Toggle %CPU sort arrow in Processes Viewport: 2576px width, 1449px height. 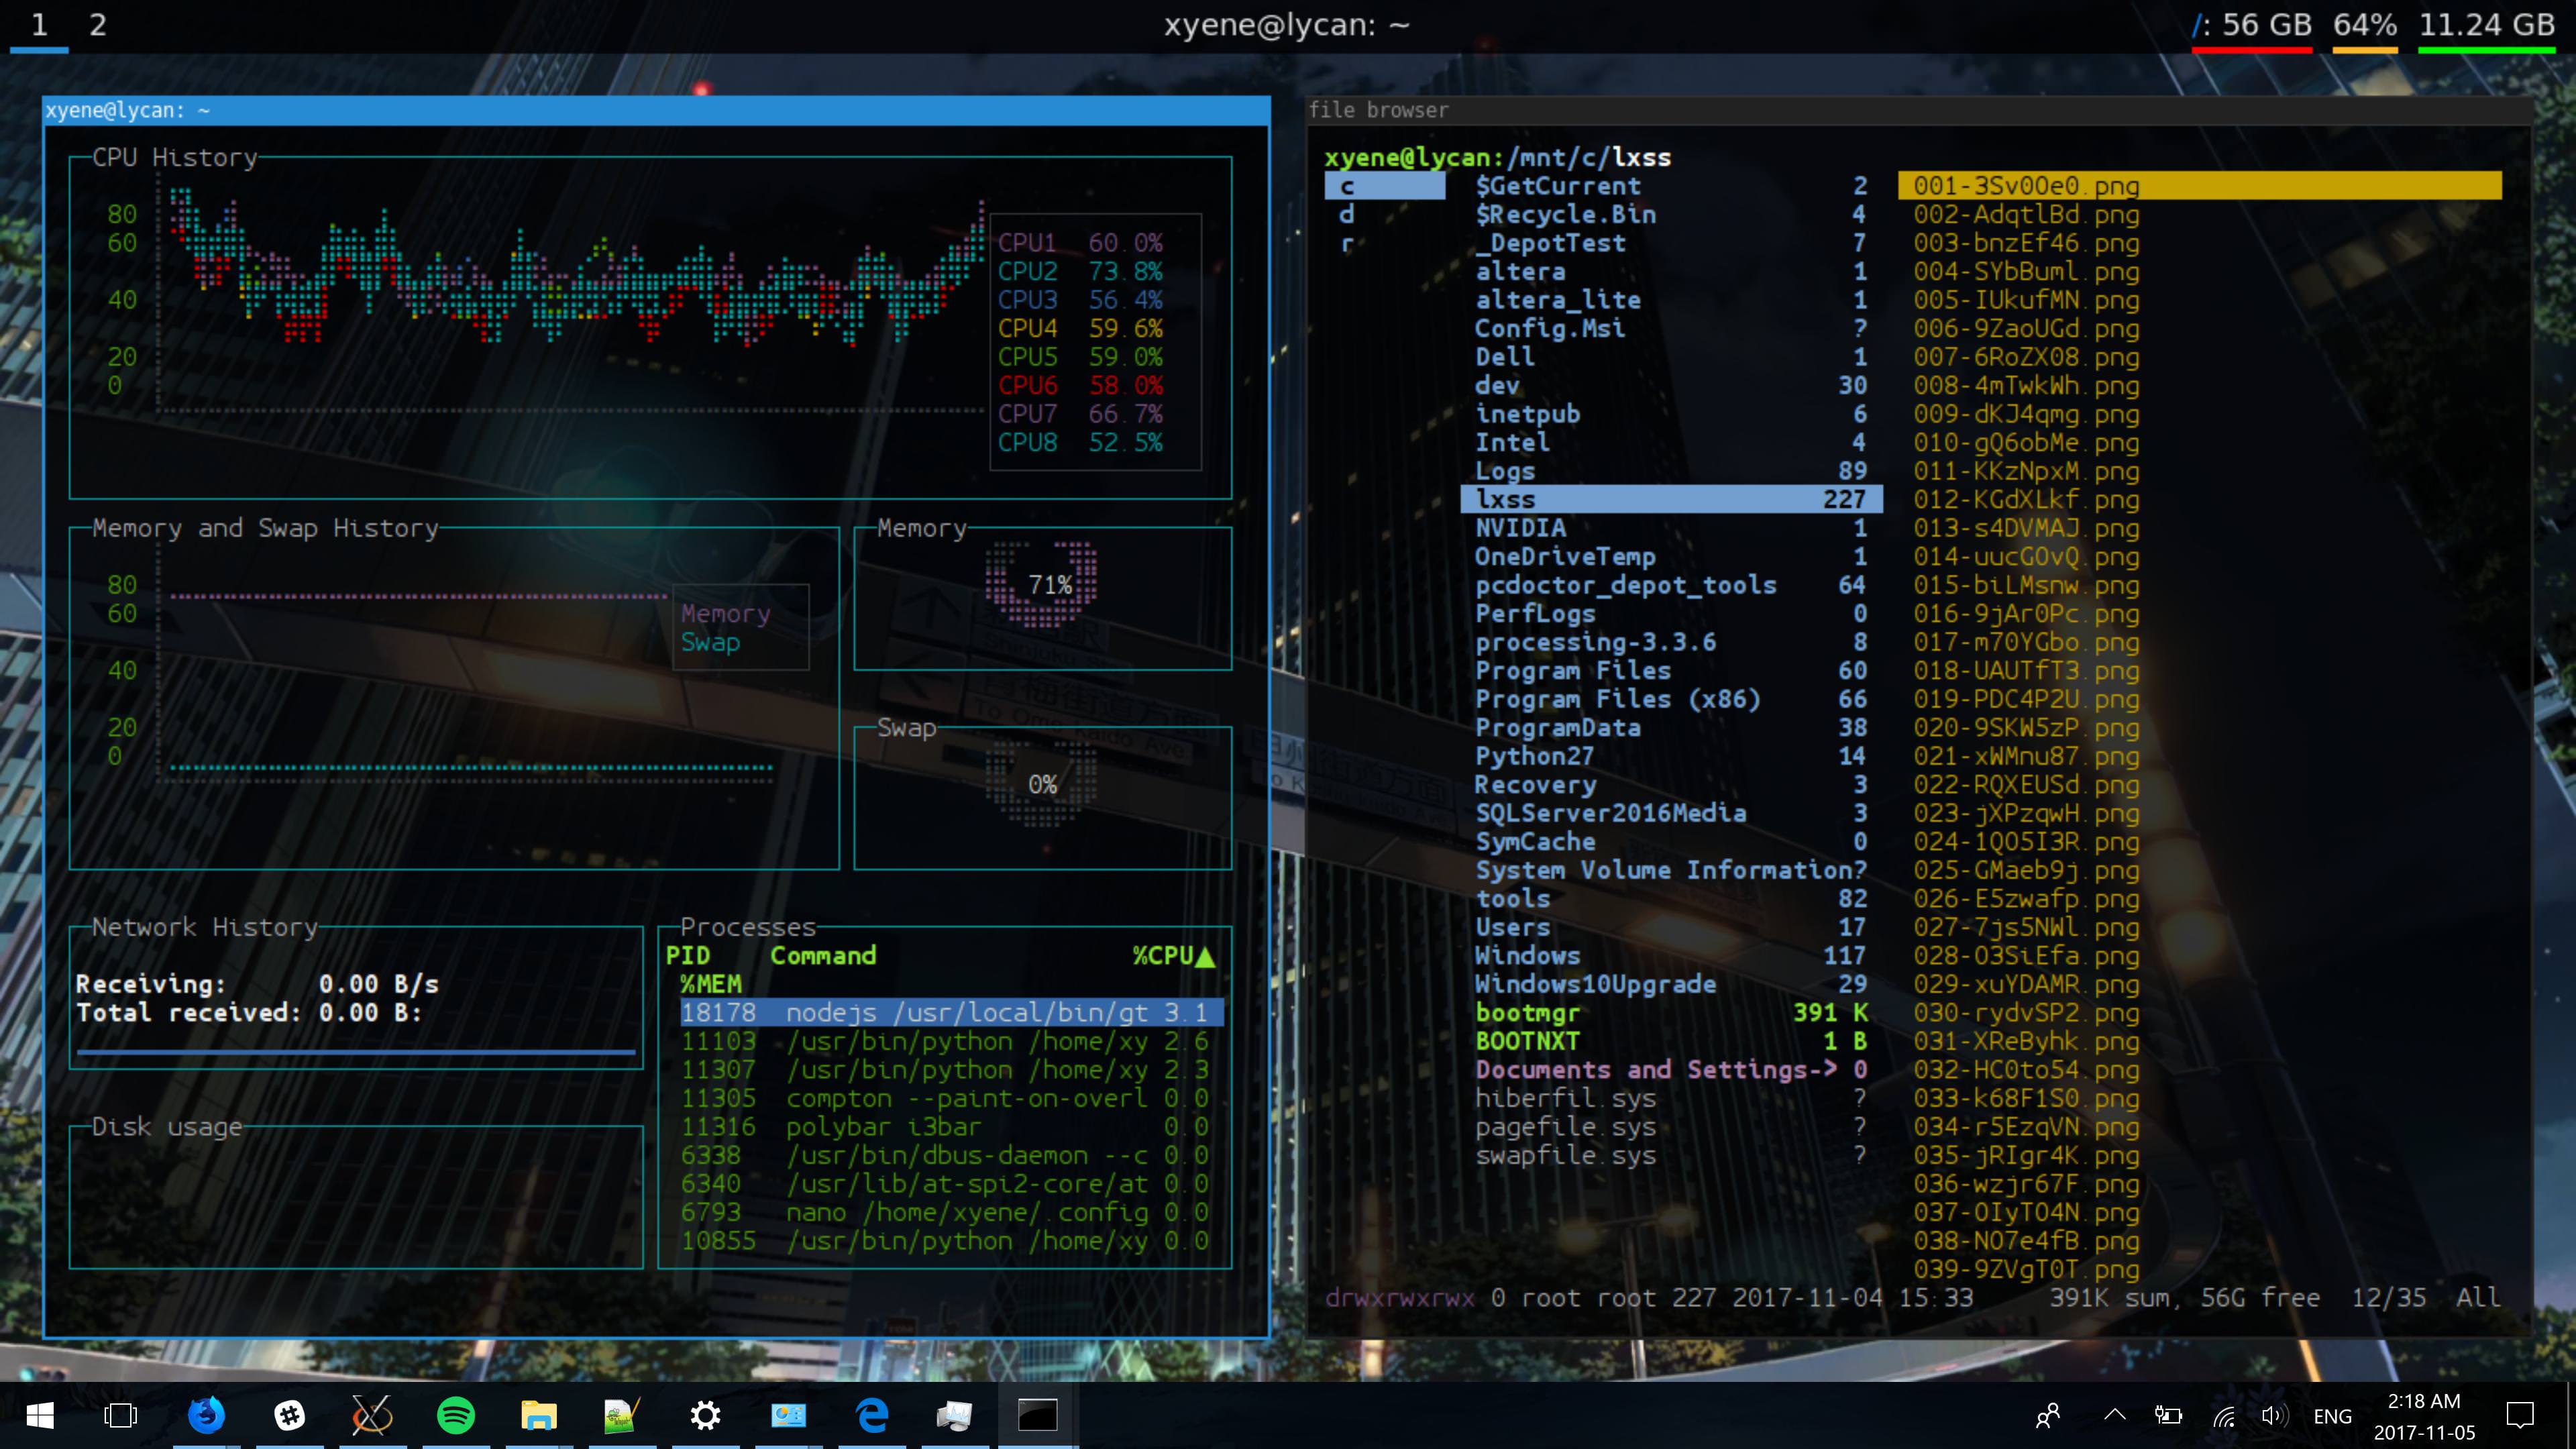[x=1205, y=957]
